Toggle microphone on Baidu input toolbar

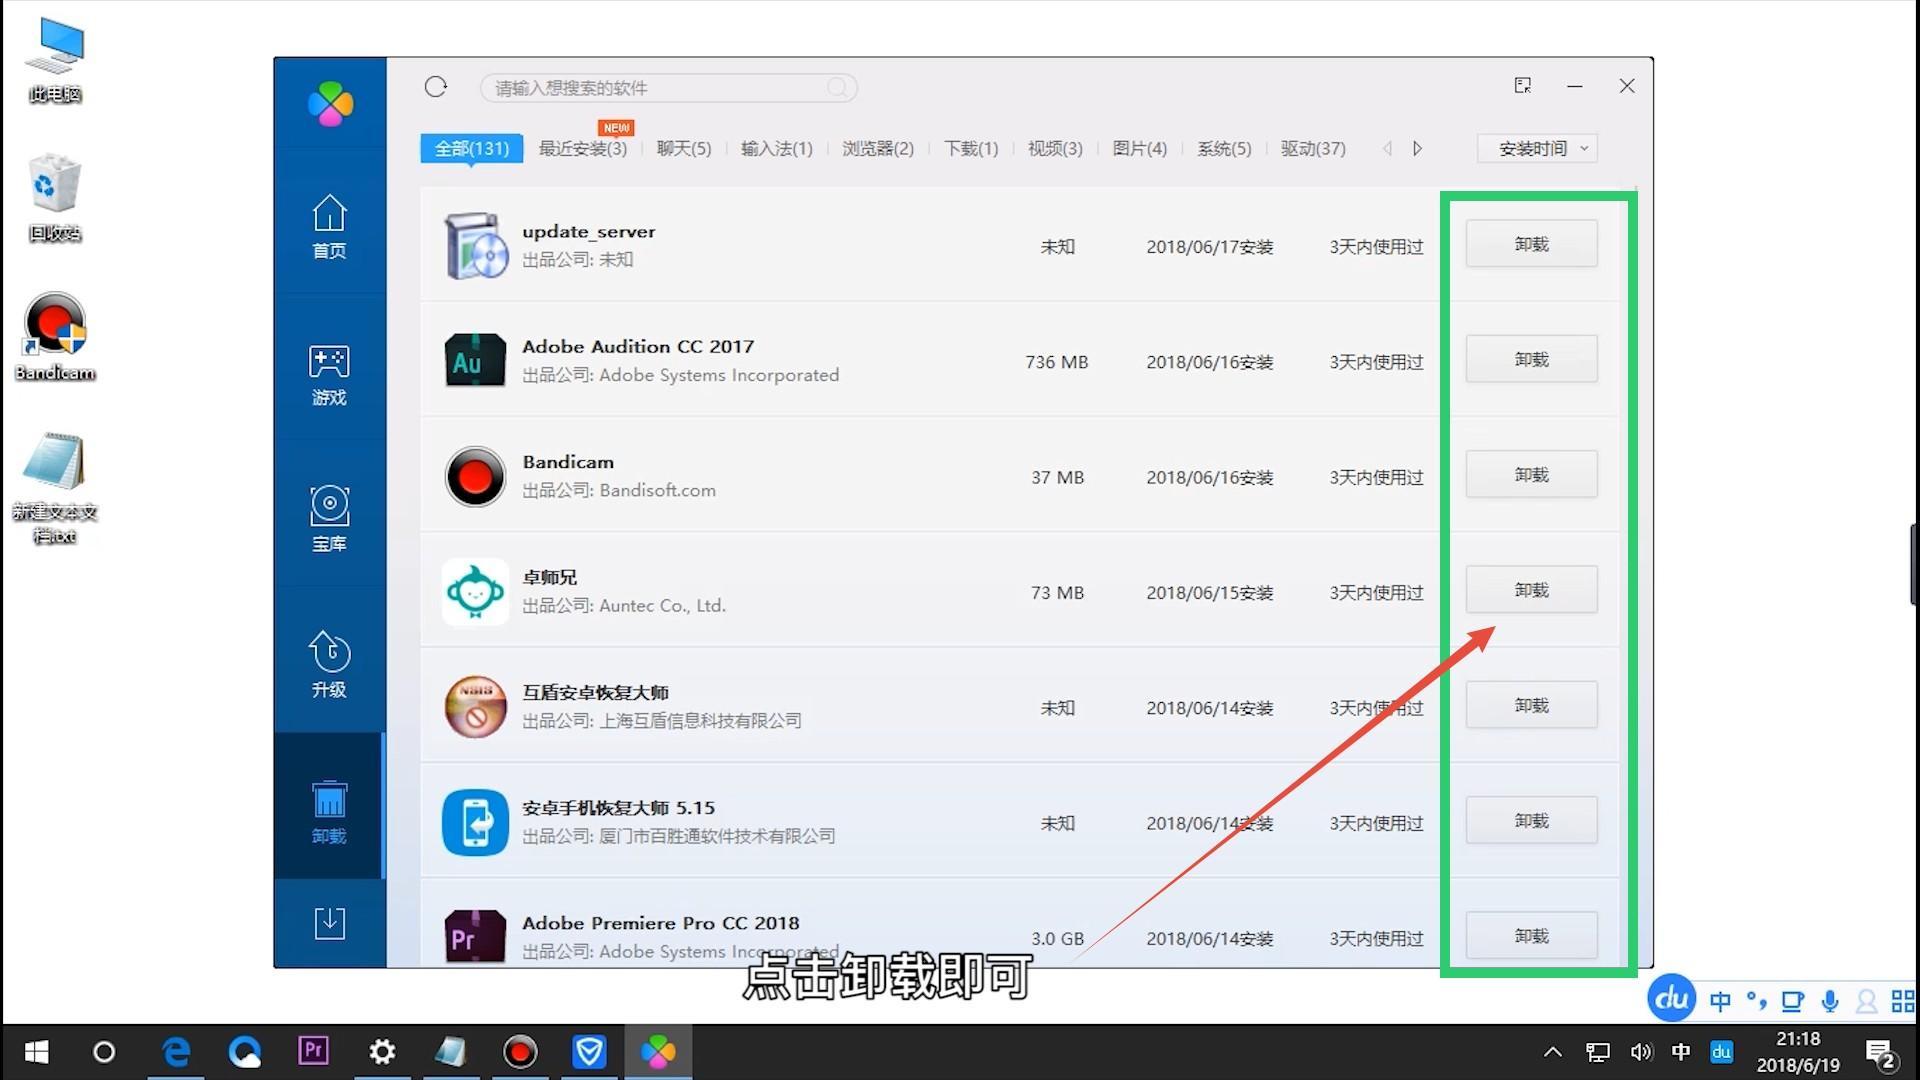[1830, 1001]
